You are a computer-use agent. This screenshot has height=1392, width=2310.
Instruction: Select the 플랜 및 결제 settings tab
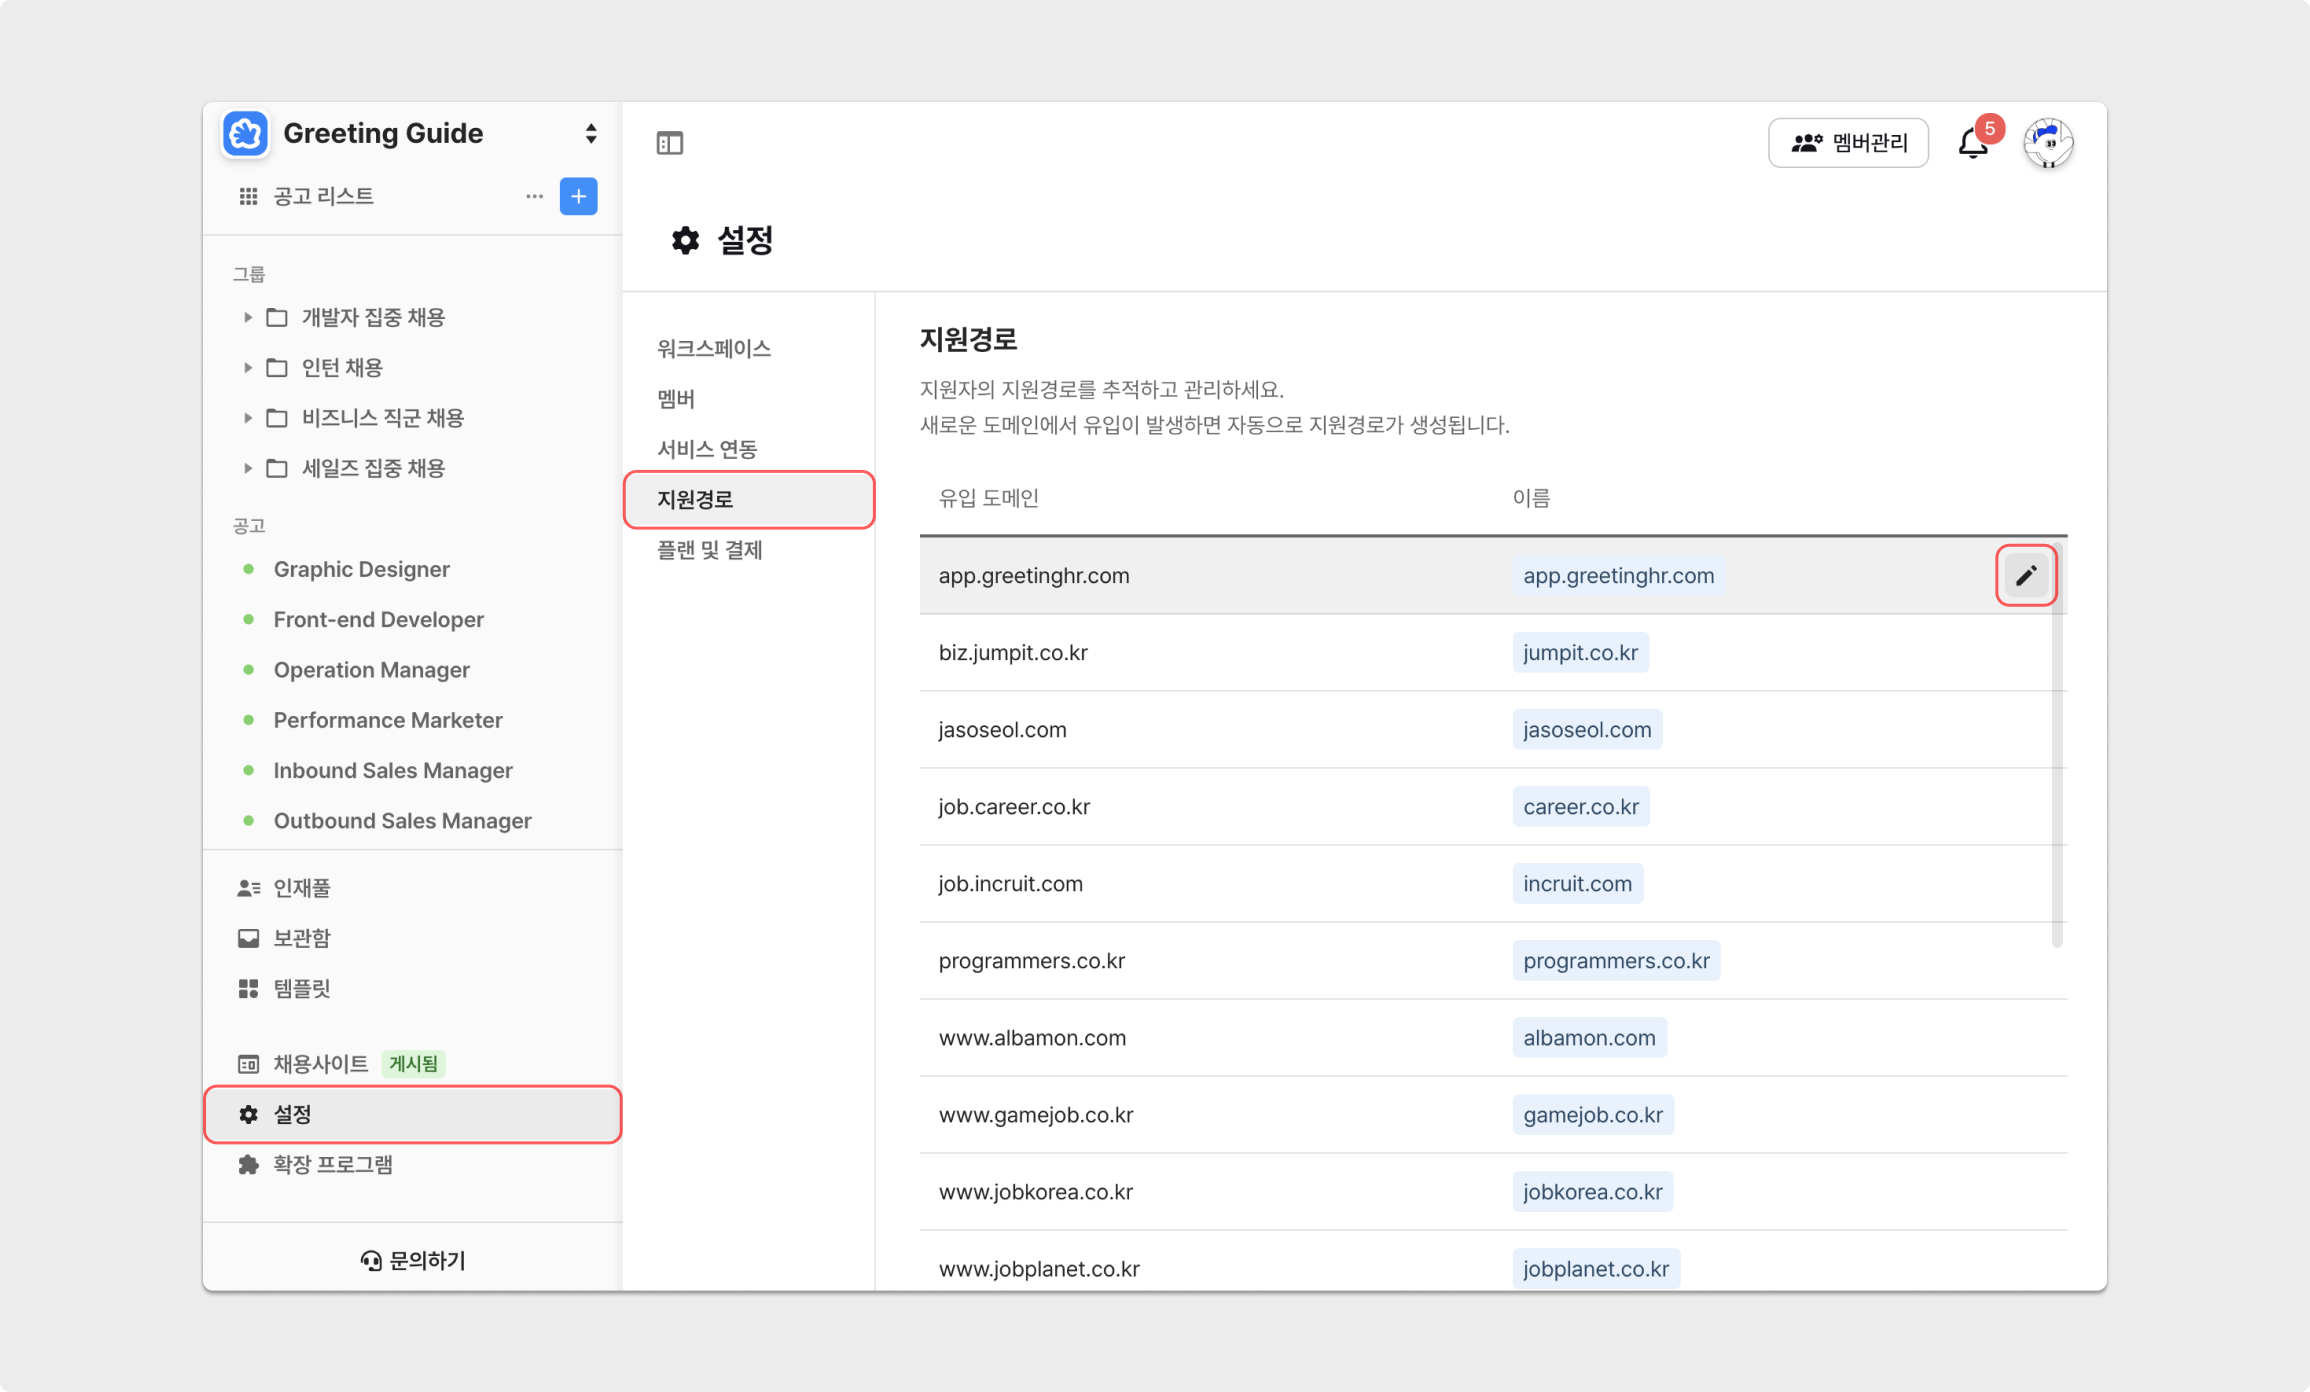click(x=709, y=550)
